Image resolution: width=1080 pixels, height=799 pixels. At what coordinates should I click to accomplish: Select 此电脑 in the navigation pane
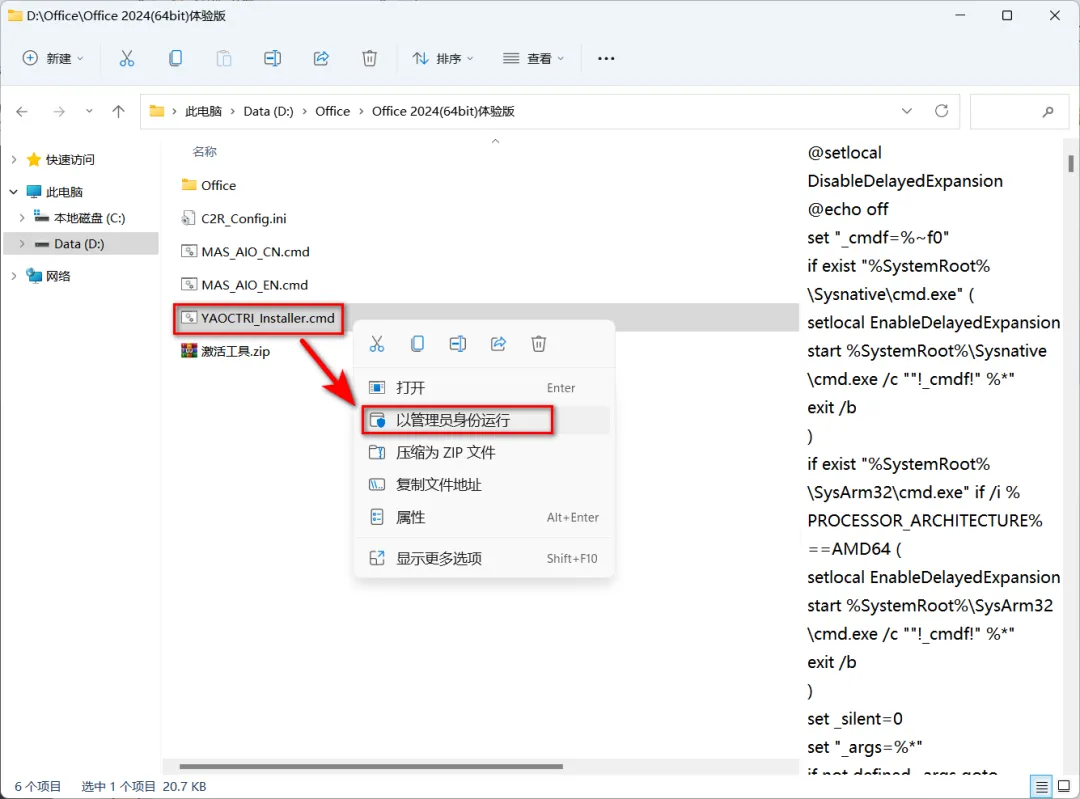coord(64,192)
